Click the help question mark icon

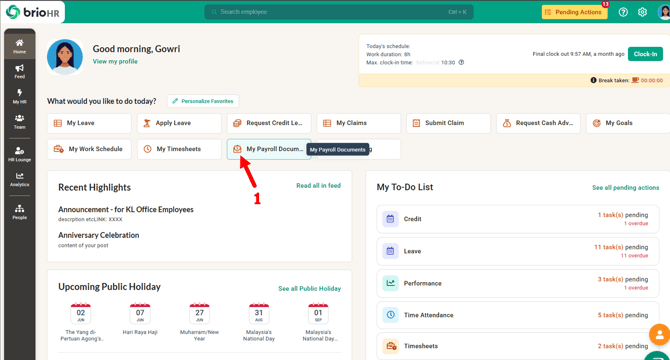click(623, 12)
